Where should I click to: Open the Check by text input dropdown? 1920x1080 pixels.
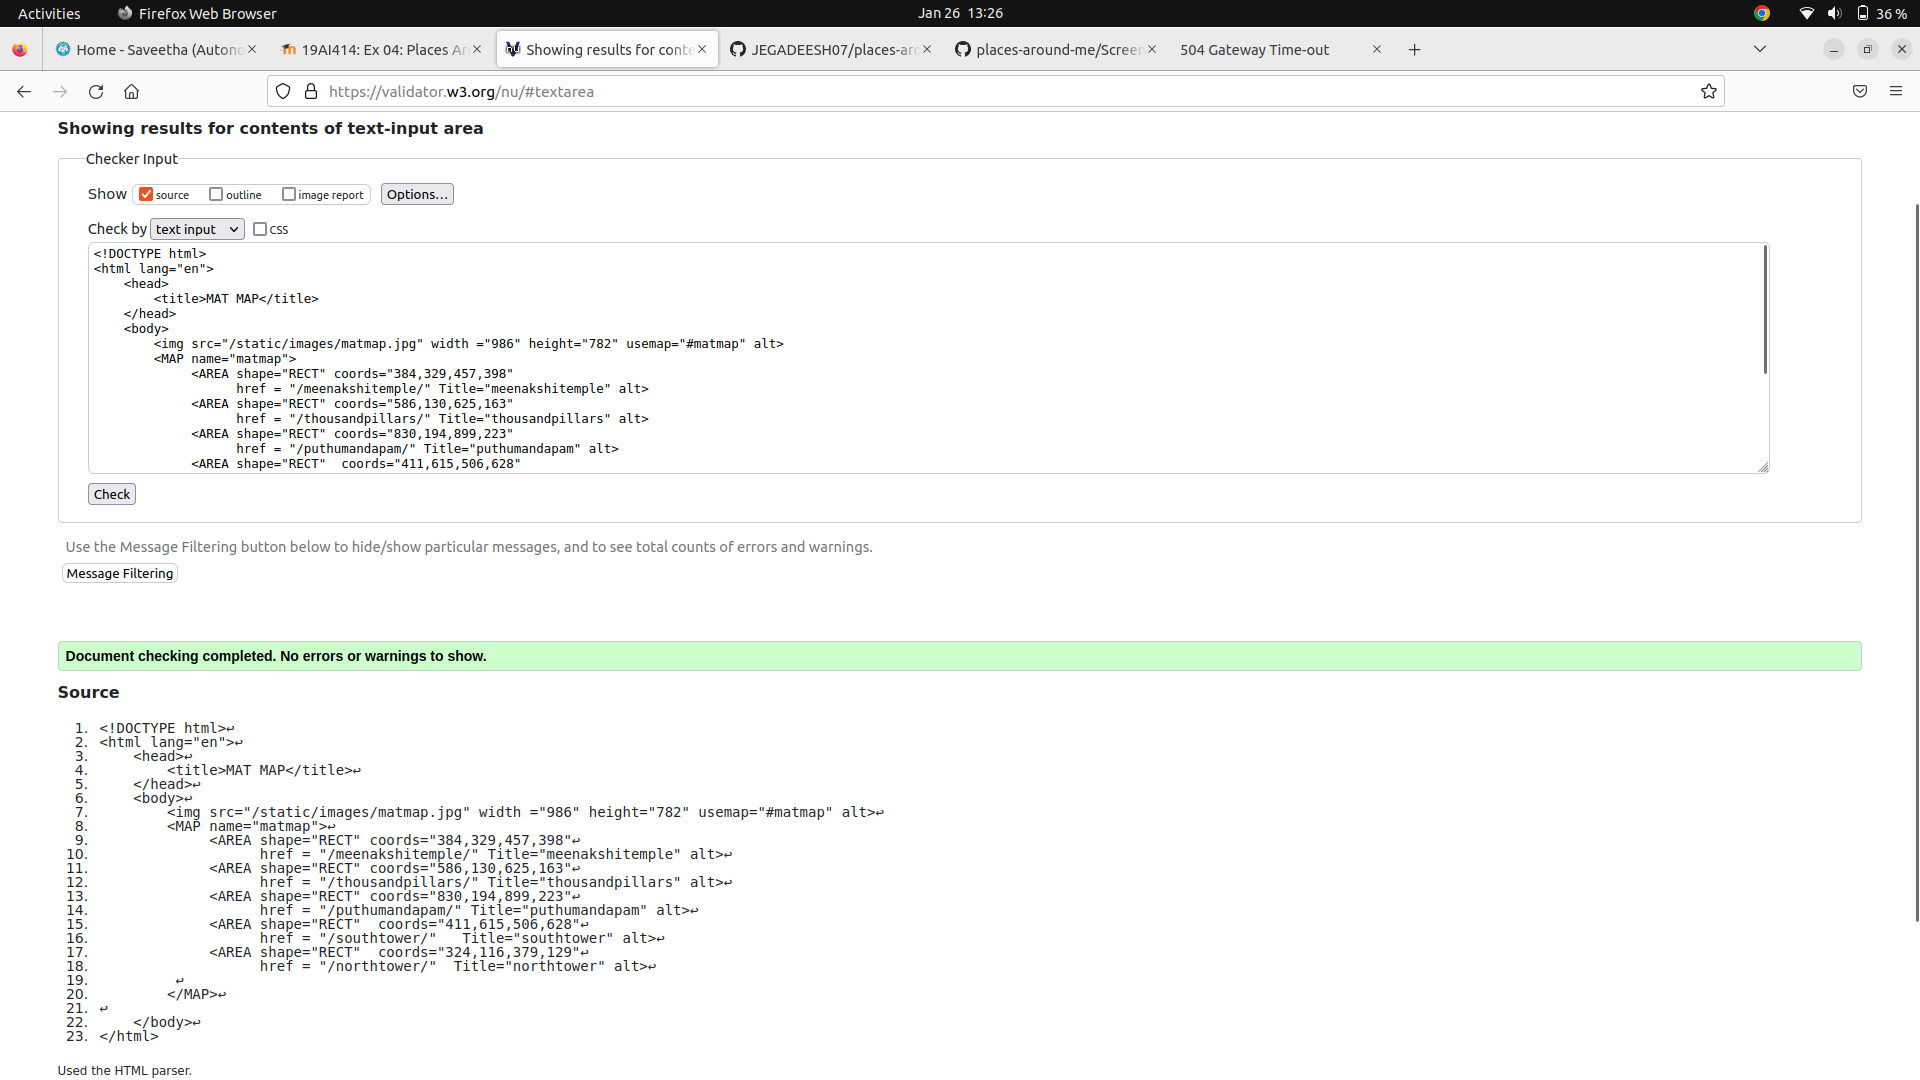click(x=197, y=229)
